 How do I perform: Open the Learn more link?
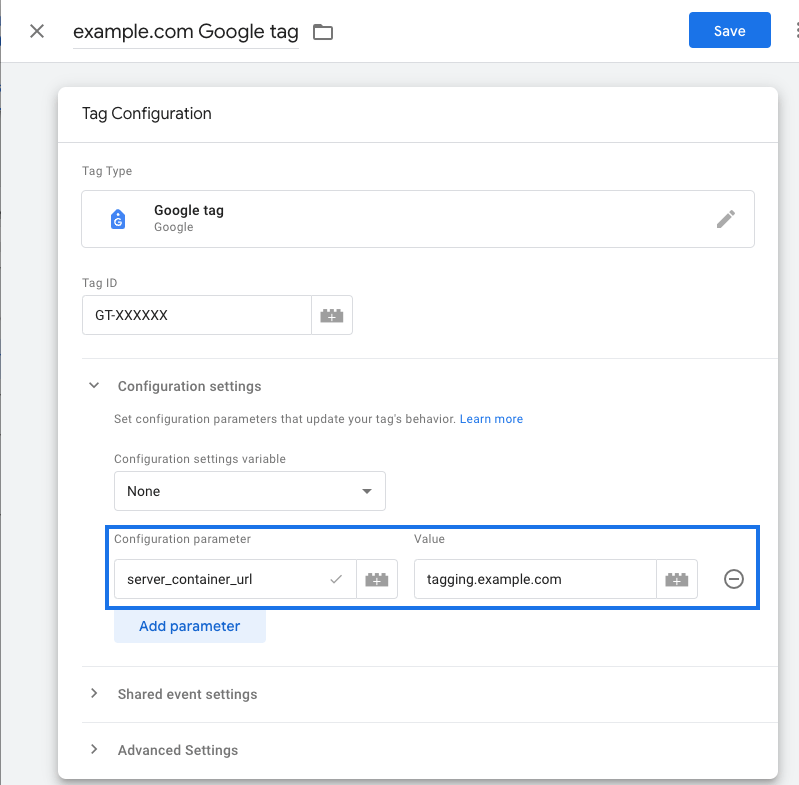491,419
